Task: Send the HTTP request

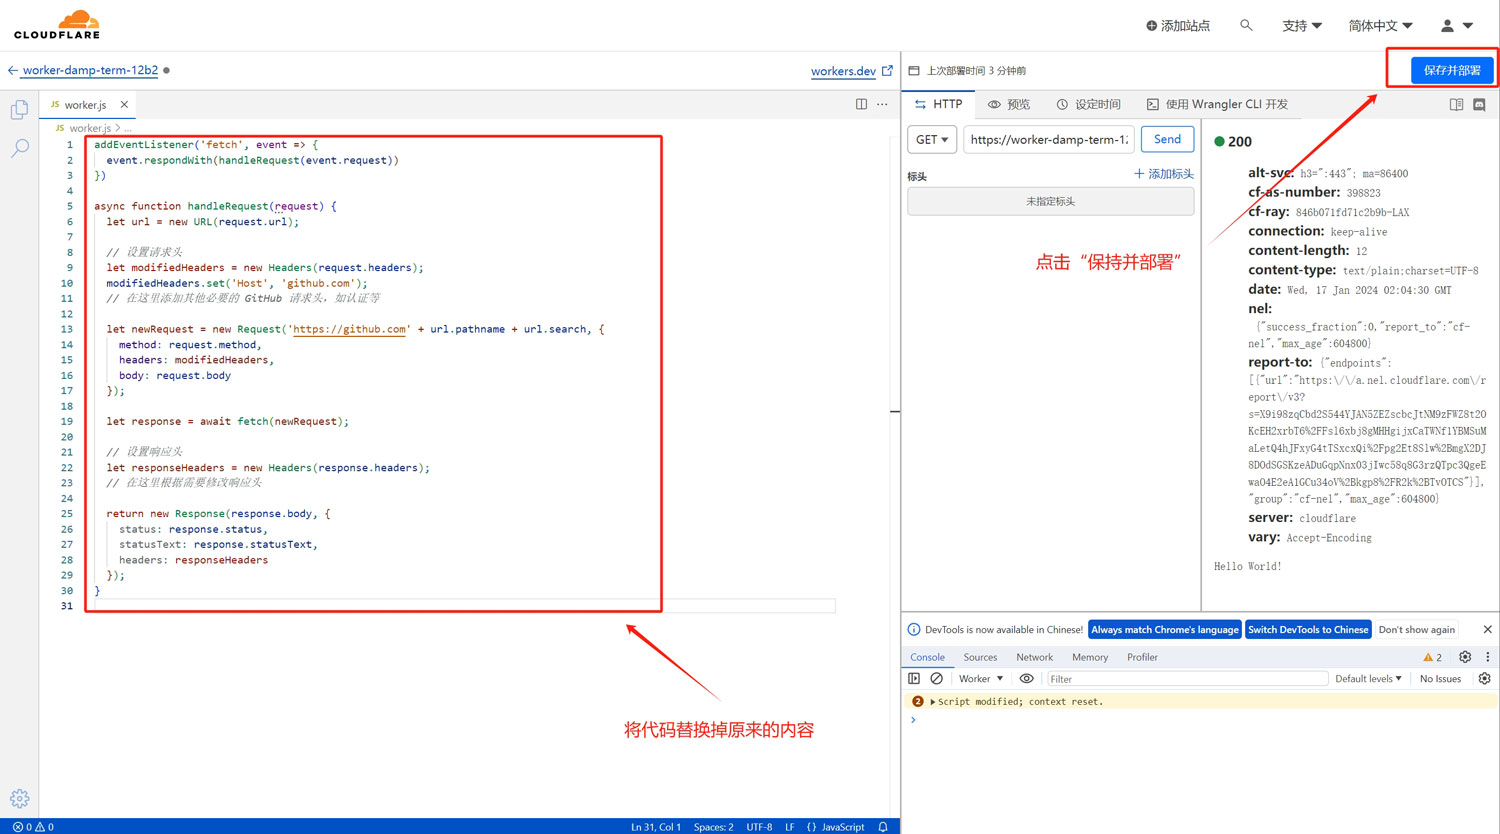Action: (1167, 140)
